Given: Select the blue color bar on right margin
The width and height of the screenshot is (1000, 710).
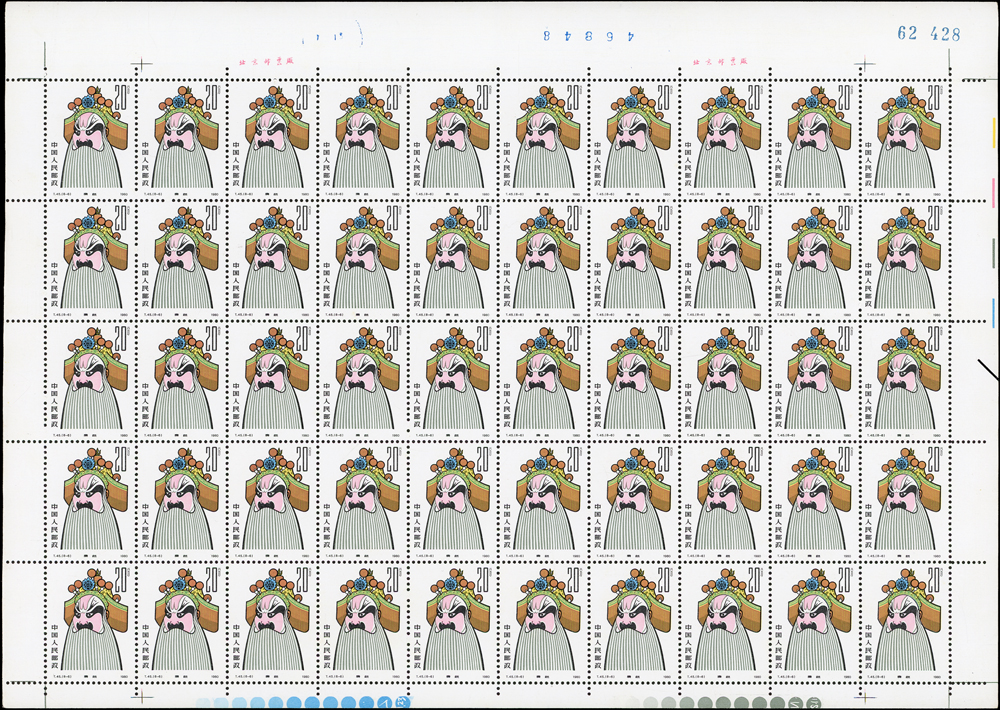Looking at the screenshot, I should [993, 315].
